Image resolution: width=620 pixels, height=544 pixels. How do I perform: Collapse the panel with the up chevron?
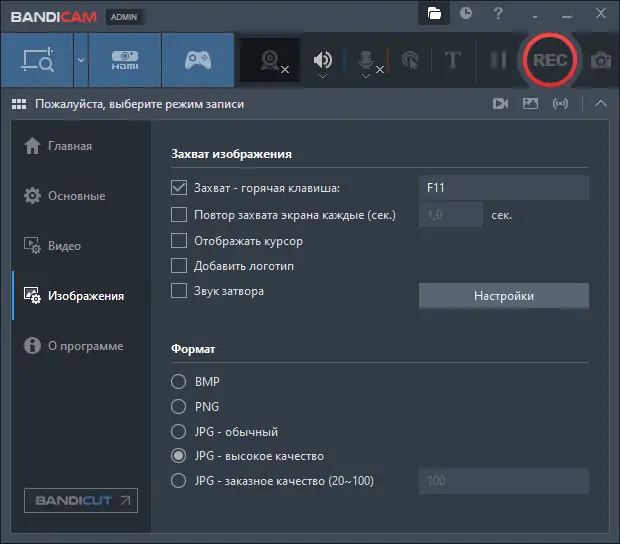pyautogui.click(x=601, y=104)
